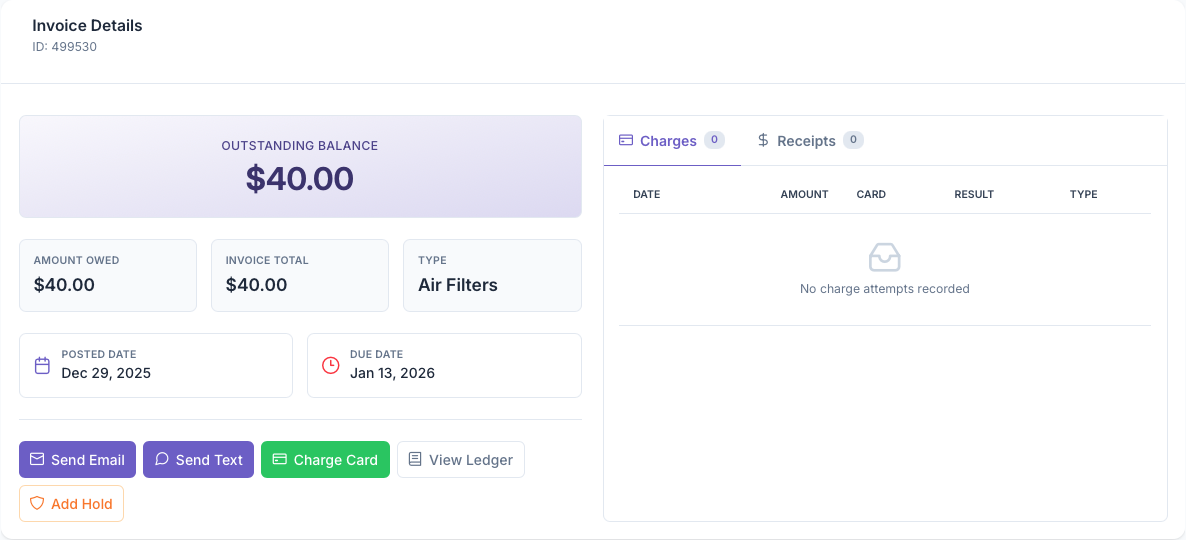
Task: Select the Receipts count badge
Action: point(853,140)
